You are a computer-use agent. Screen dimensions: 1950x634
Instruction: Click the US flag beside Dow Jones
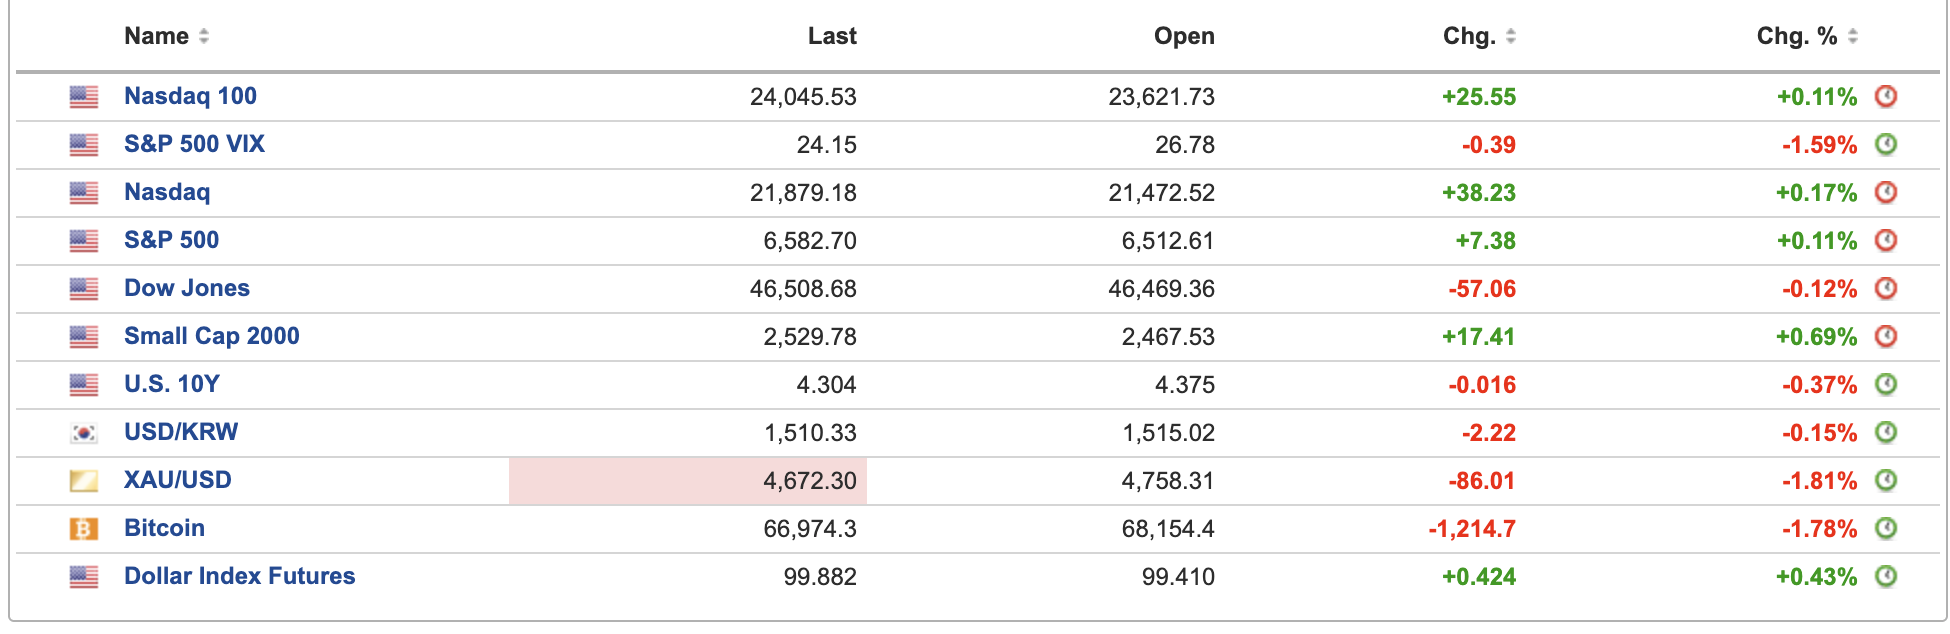pyautogui.click(x=84, y=289)
